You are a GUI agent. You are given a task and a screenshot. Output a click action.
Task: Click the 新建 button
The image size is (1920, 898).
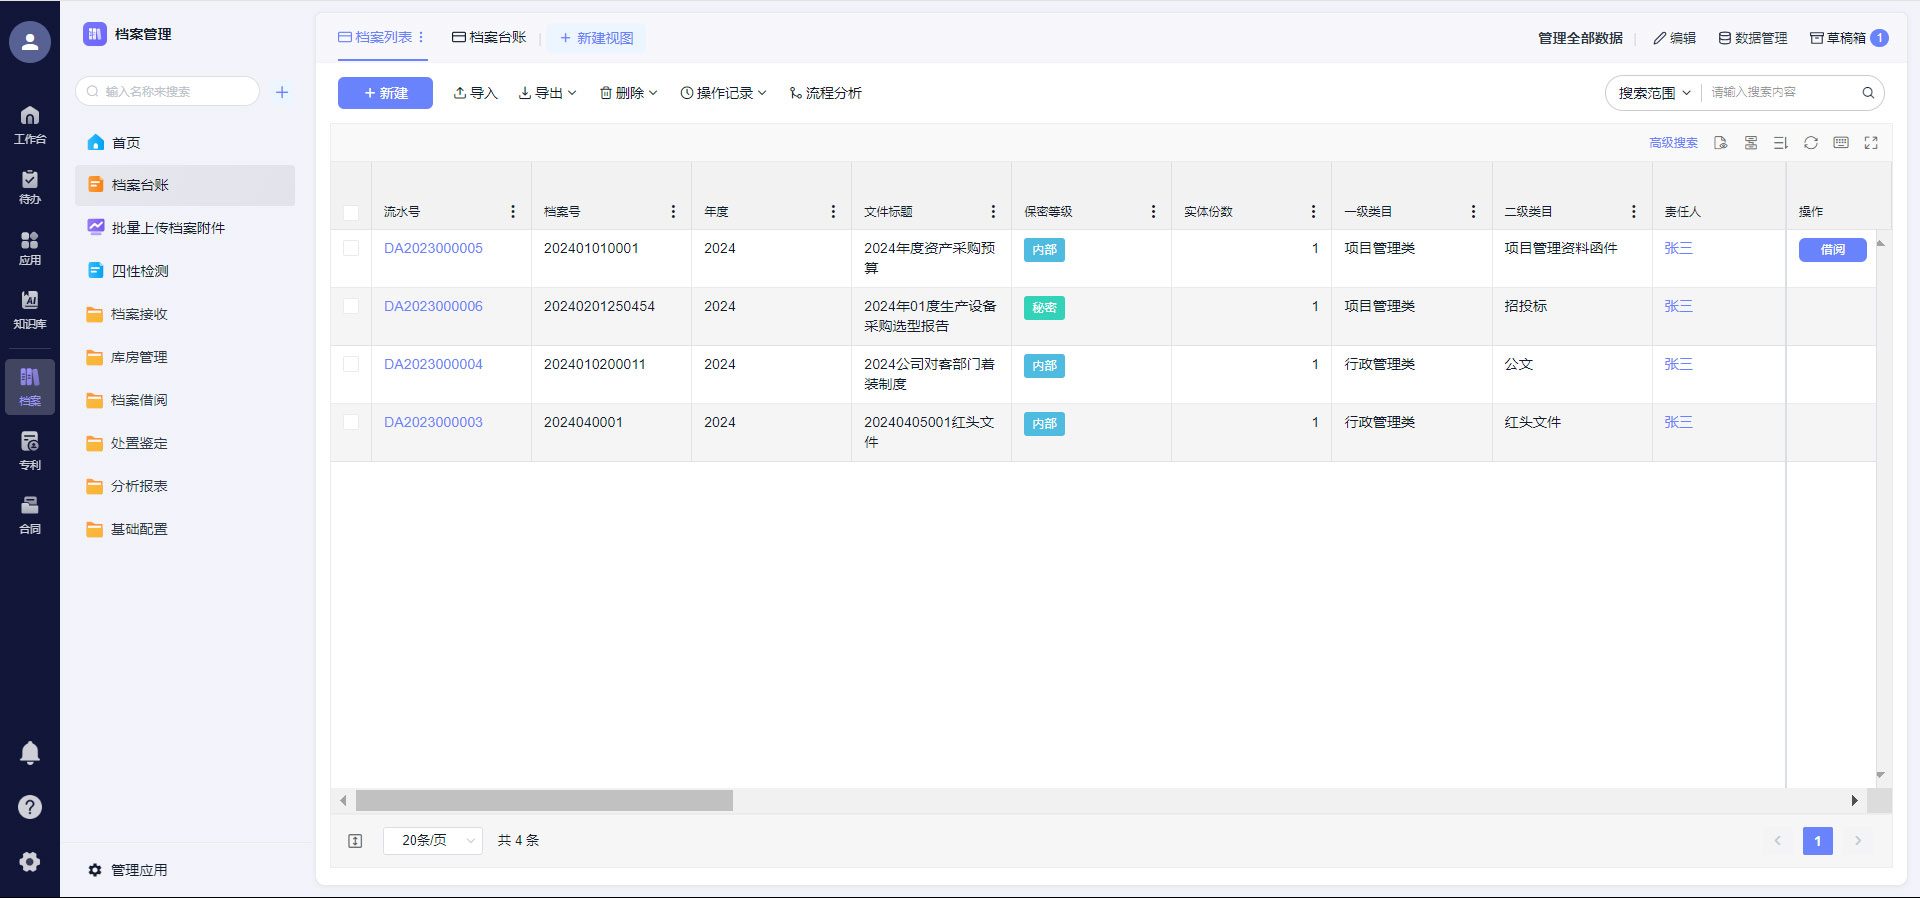(385, 93)
